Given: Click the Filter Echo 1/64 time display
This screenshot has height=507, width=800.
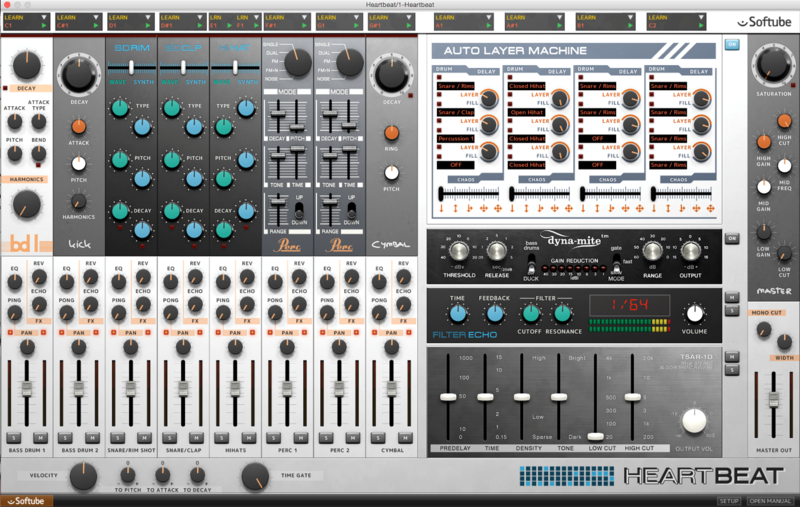Looking at the screenshot, I should (629, 306).
